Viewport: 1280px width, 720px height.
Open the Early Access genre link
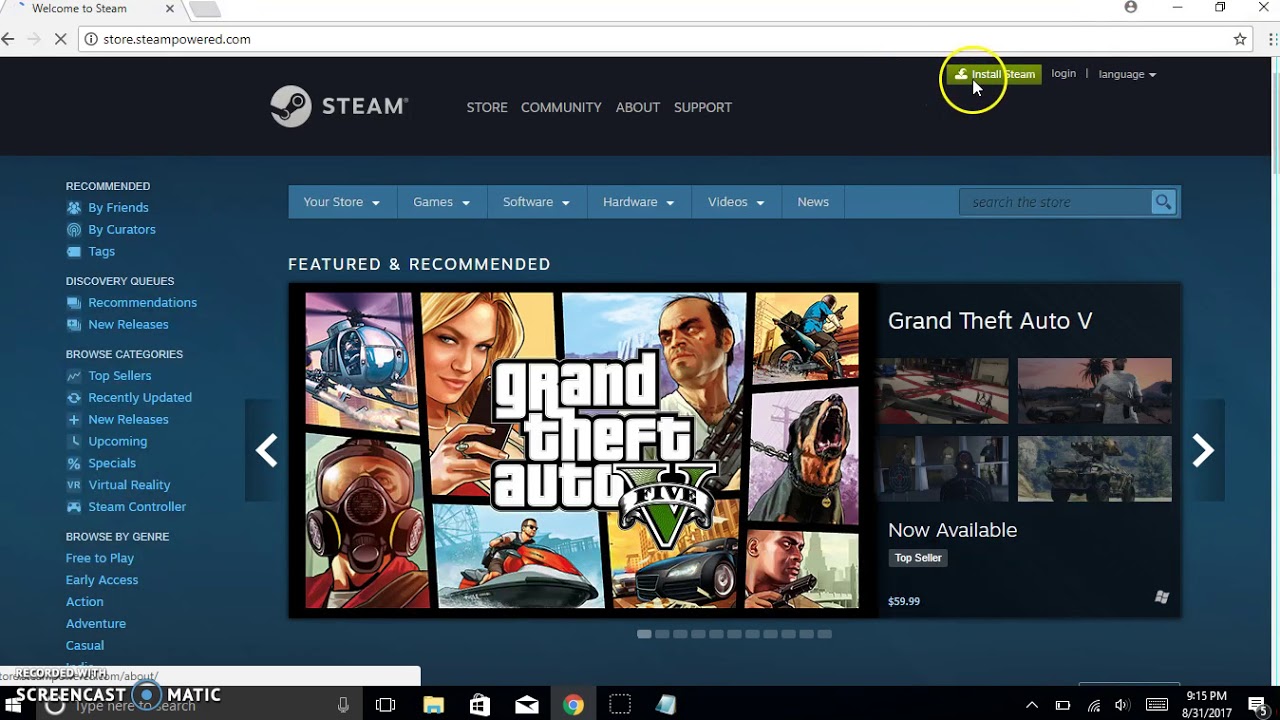click(x=102, y=580)
